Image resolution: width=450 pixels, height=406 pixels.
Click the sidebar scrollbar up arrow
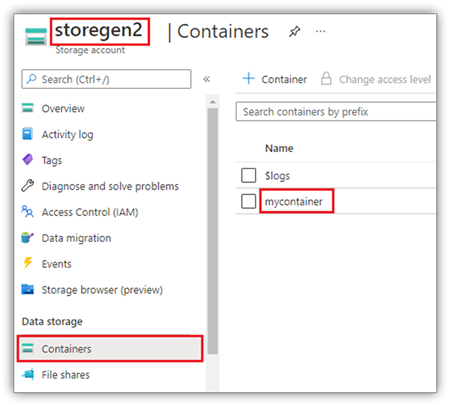coord(213,102)
